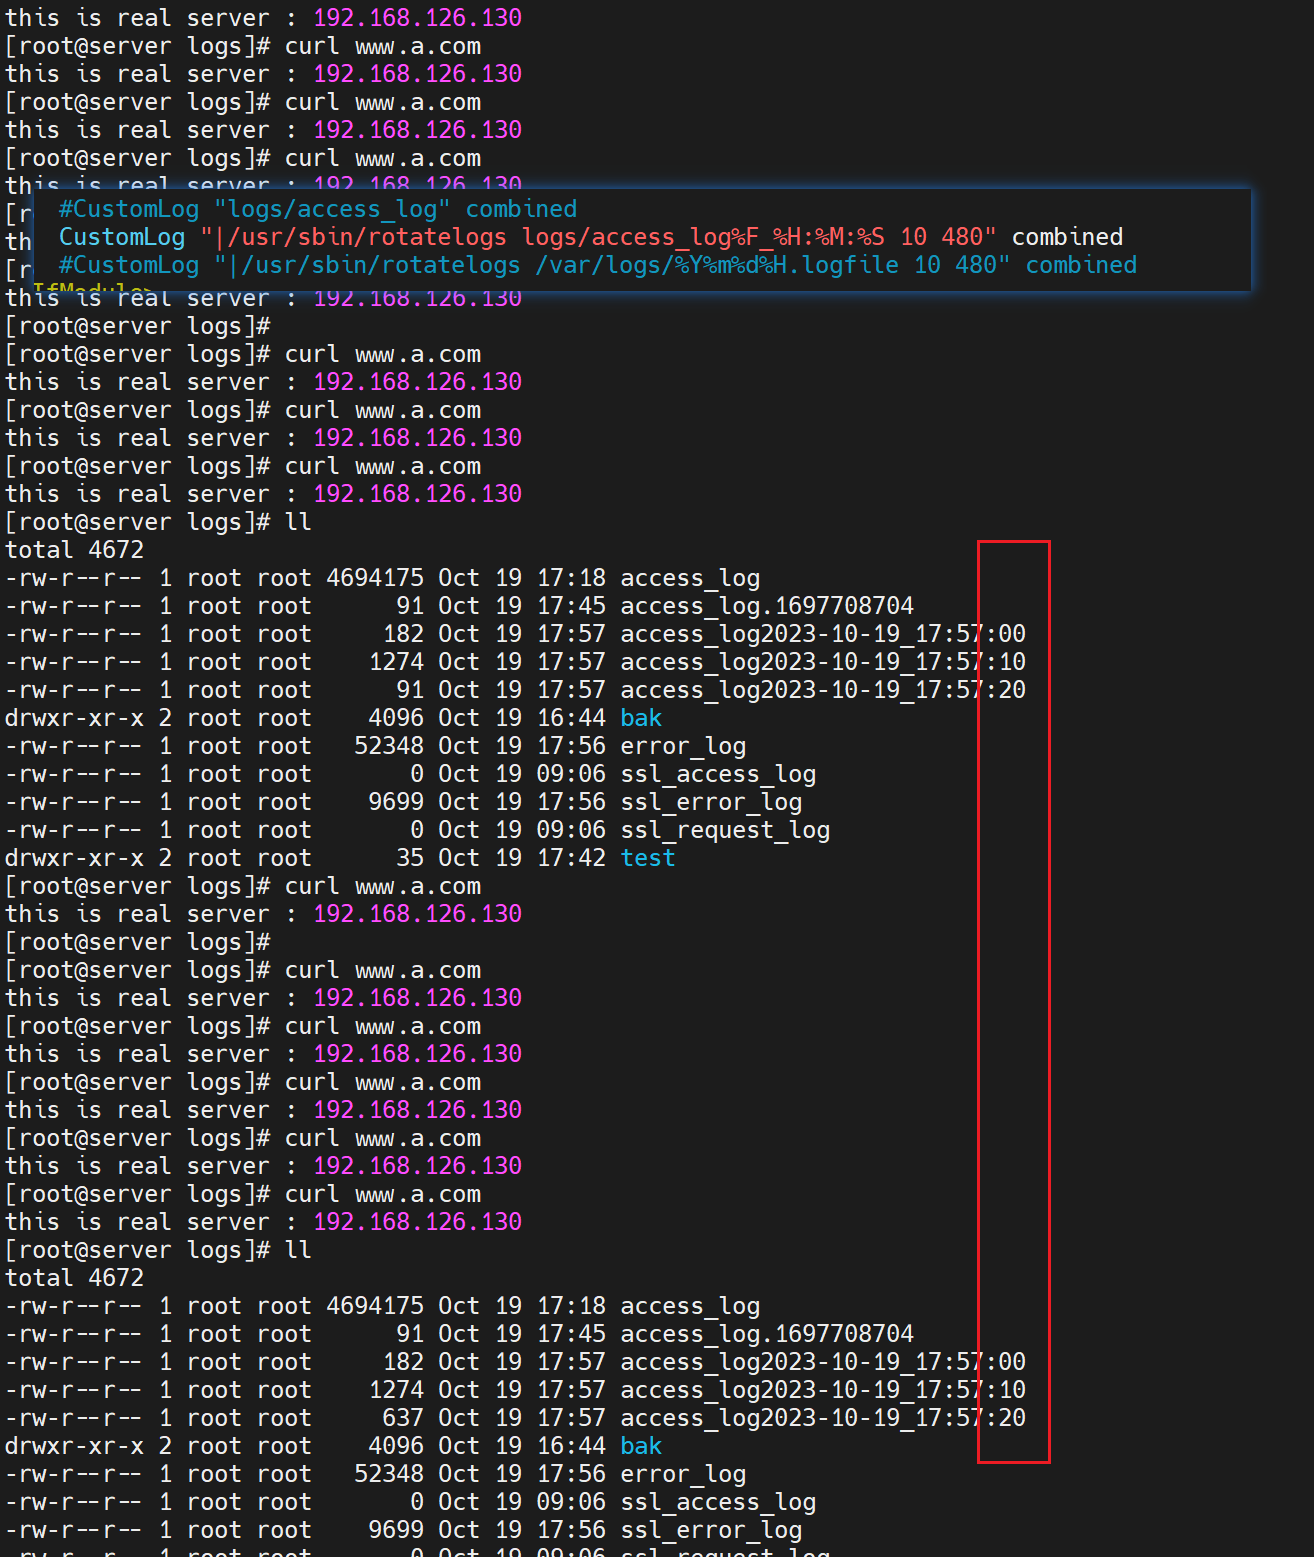The height and width of the screenshot is (1557, 1314).
Task: Click the first ll command at prompt
Action: (x=298, y=522)
